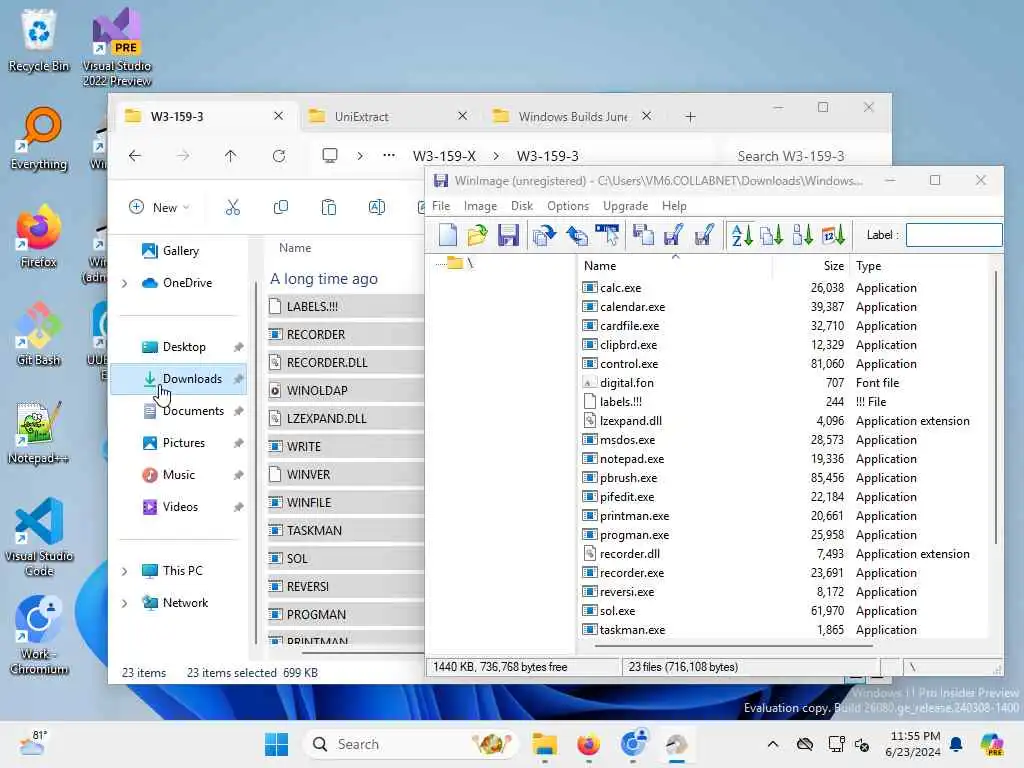
Task: Click the Type column header in WinImage
Action: click(920, 266)
